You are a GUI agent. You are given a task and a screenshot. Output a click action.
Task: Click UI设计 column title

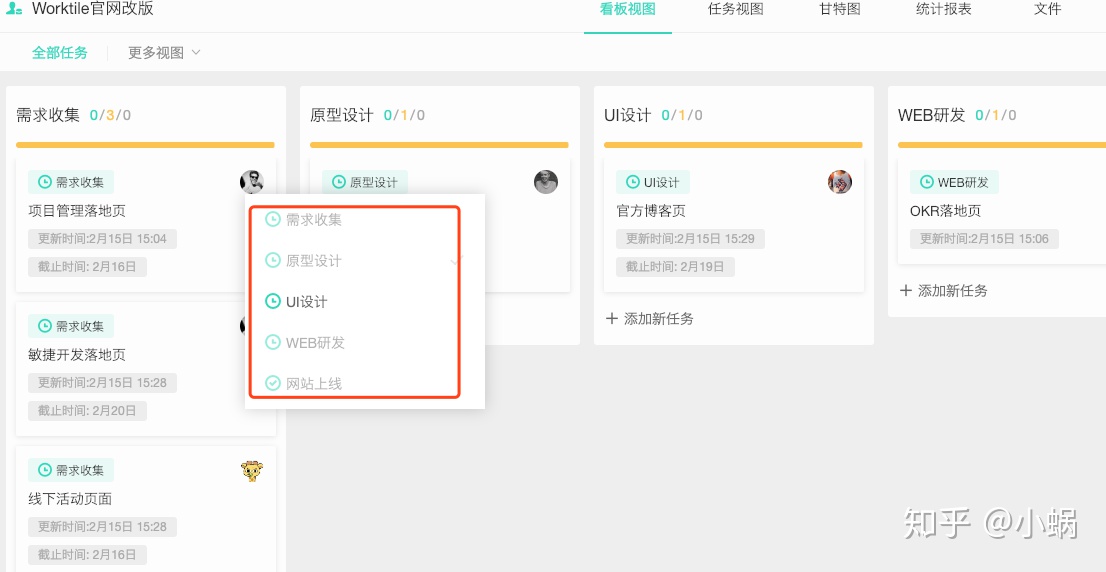(x=628, y=115)
